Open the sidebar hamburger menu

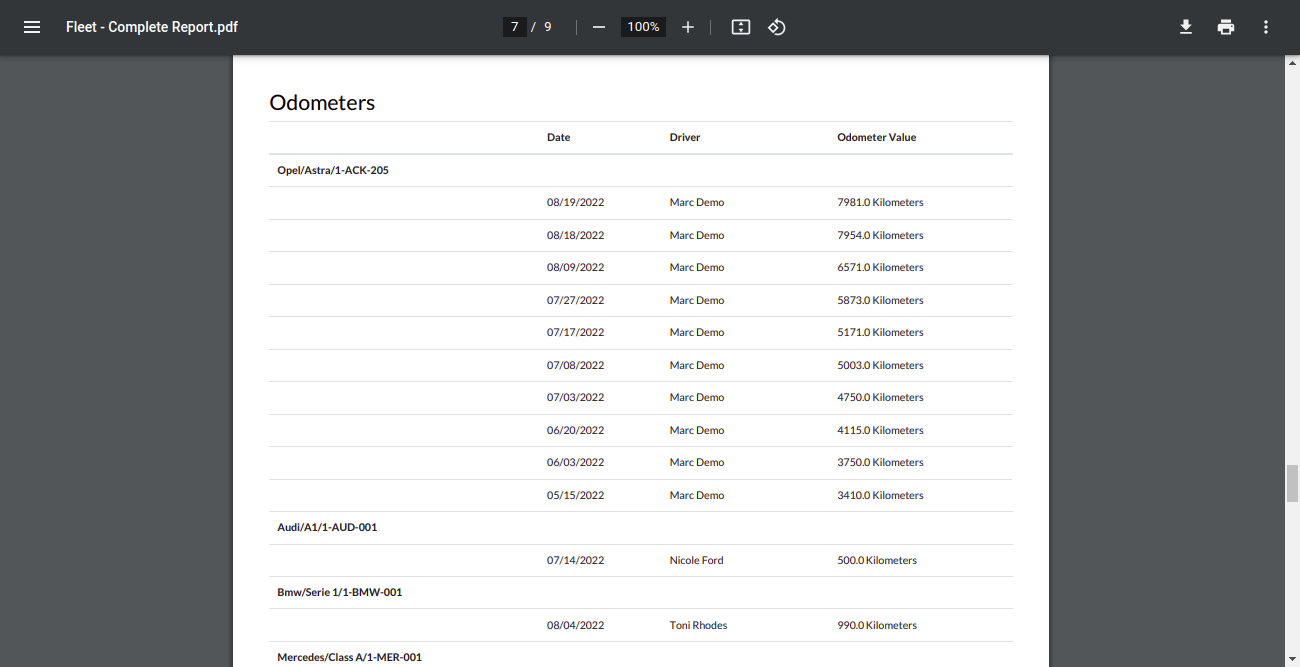[32, 27]
